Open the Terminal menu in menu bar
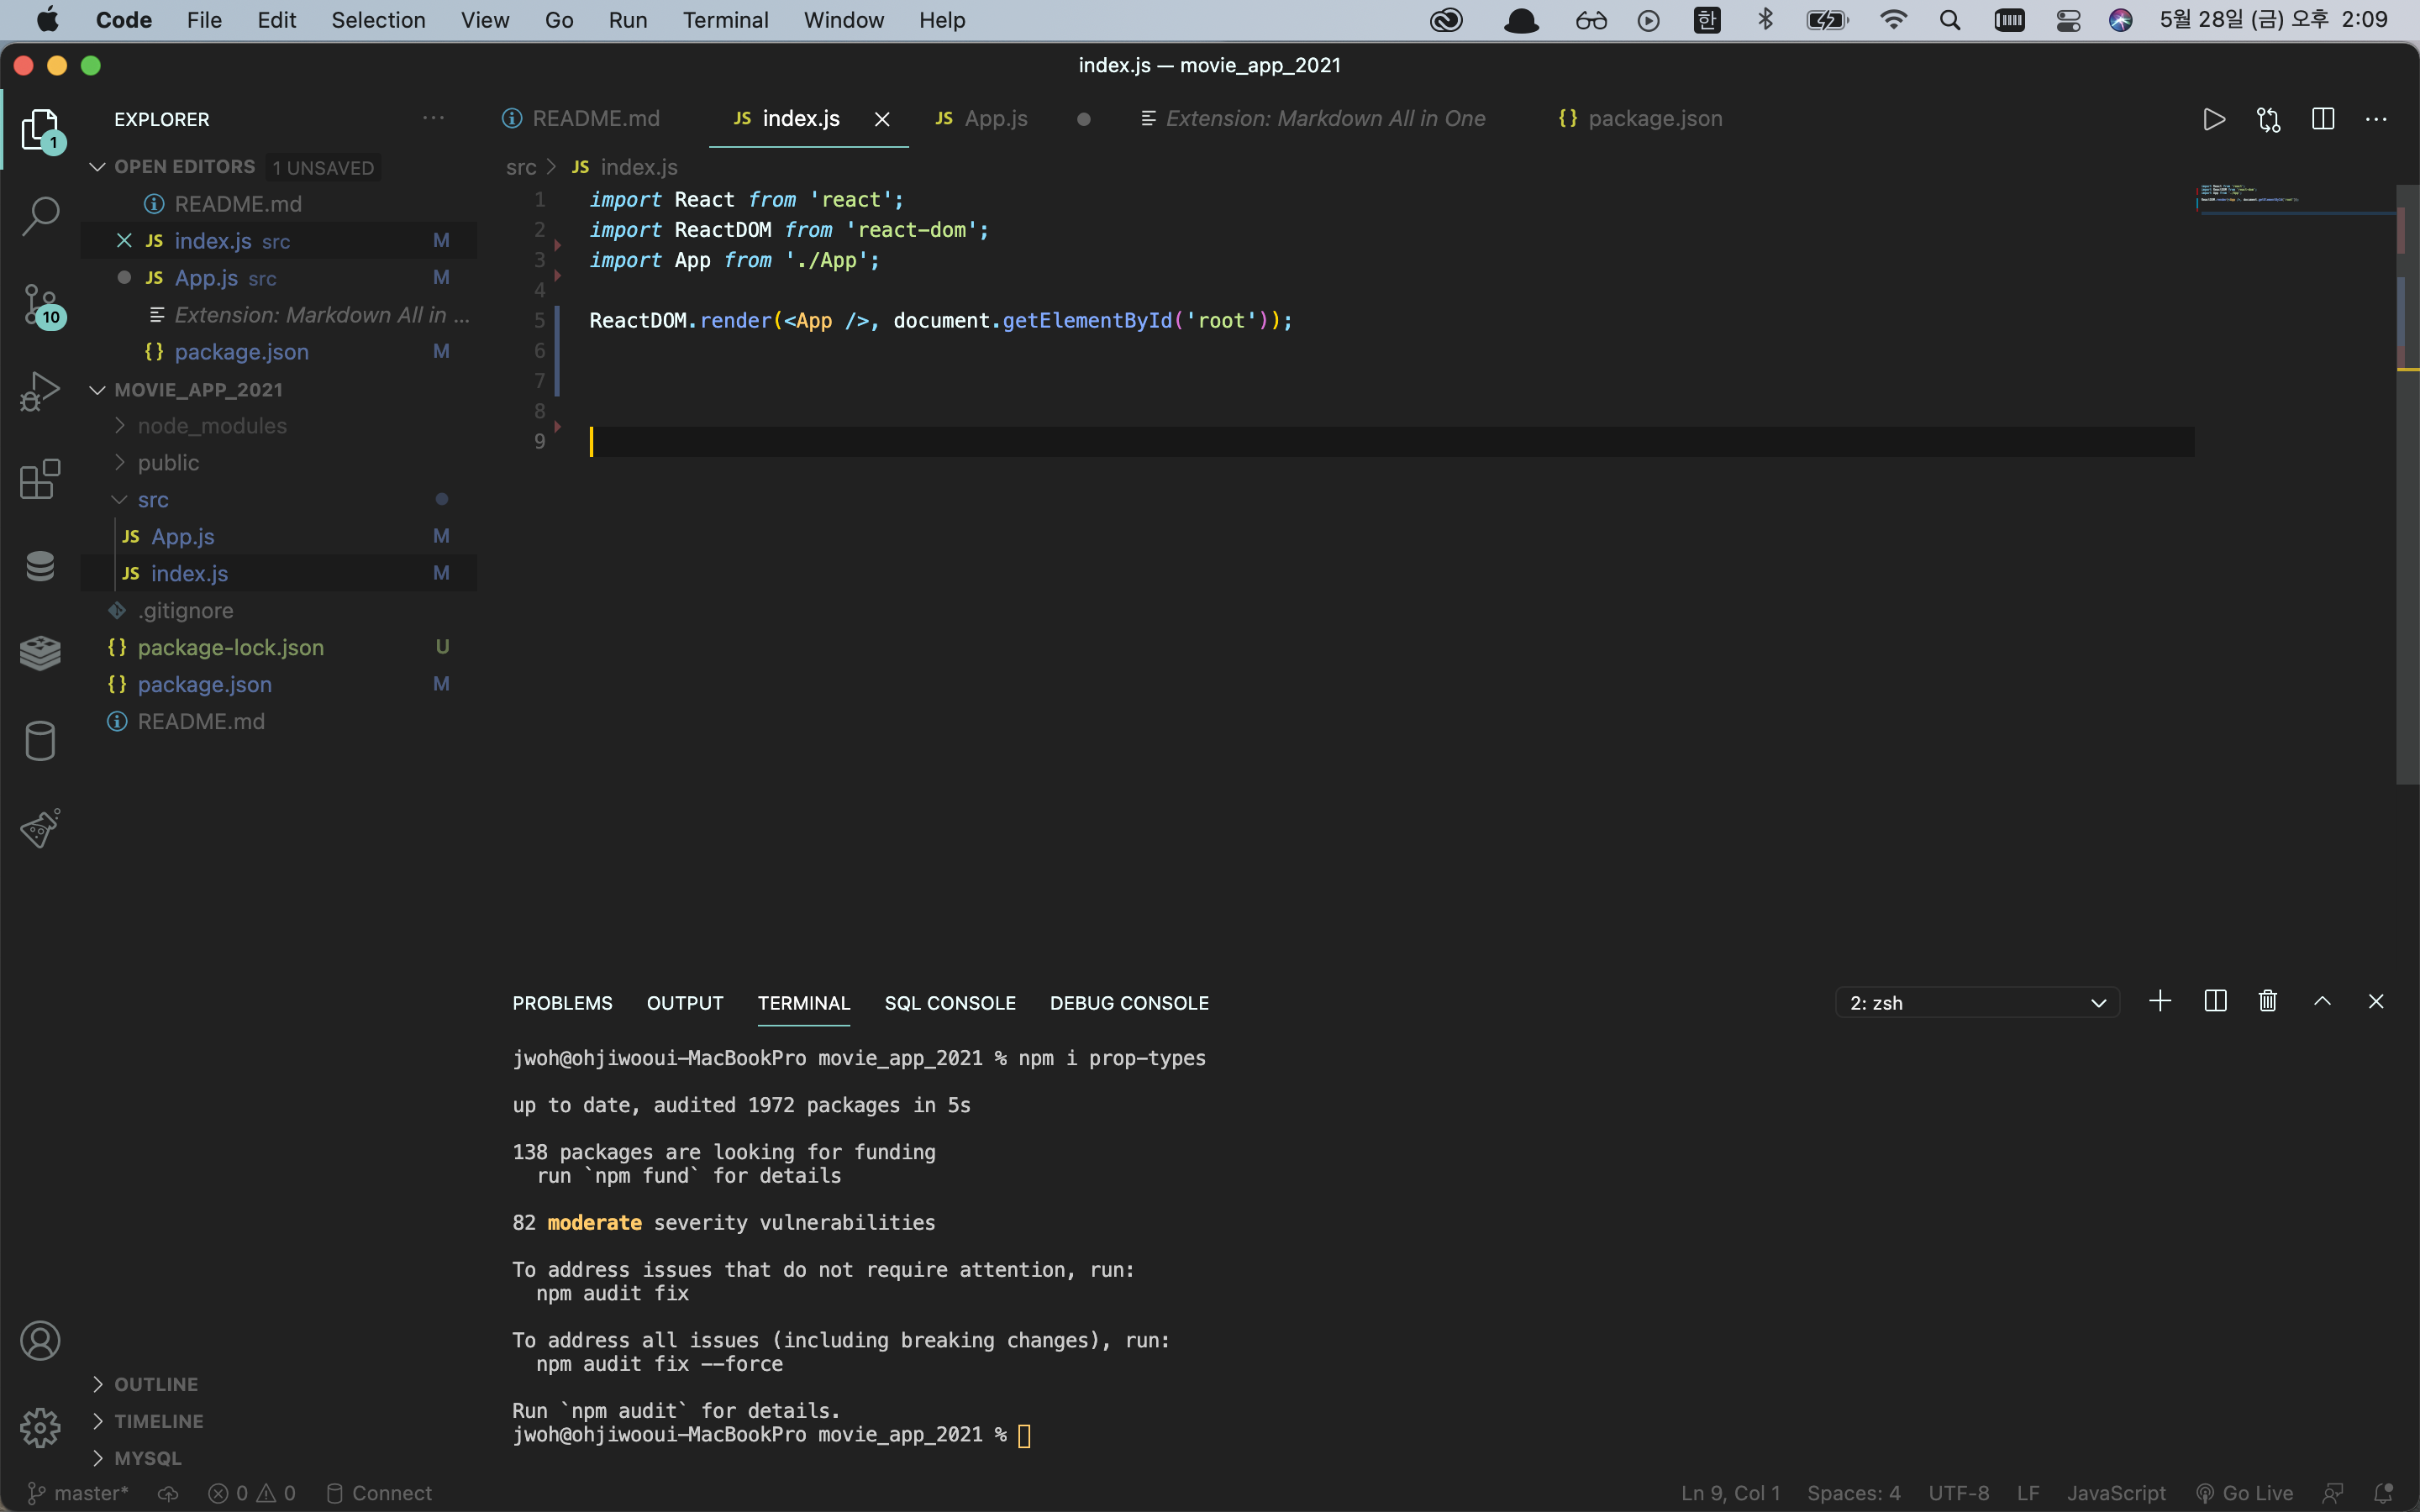Screen dimensions: 2420x1512 [725, 20]
